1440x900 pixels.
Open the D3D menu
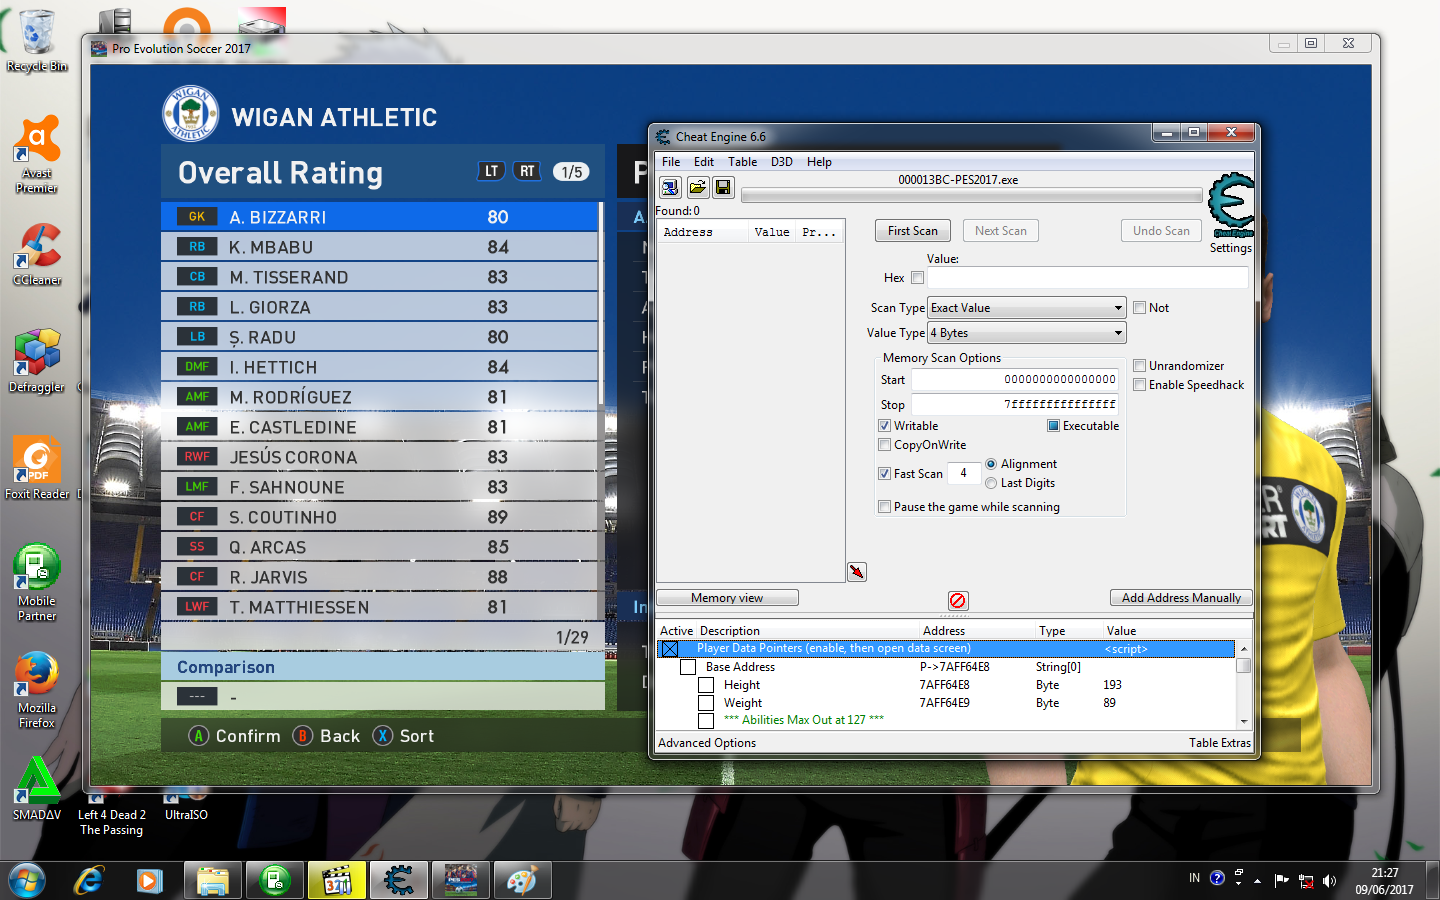click(x=781, y=161)
